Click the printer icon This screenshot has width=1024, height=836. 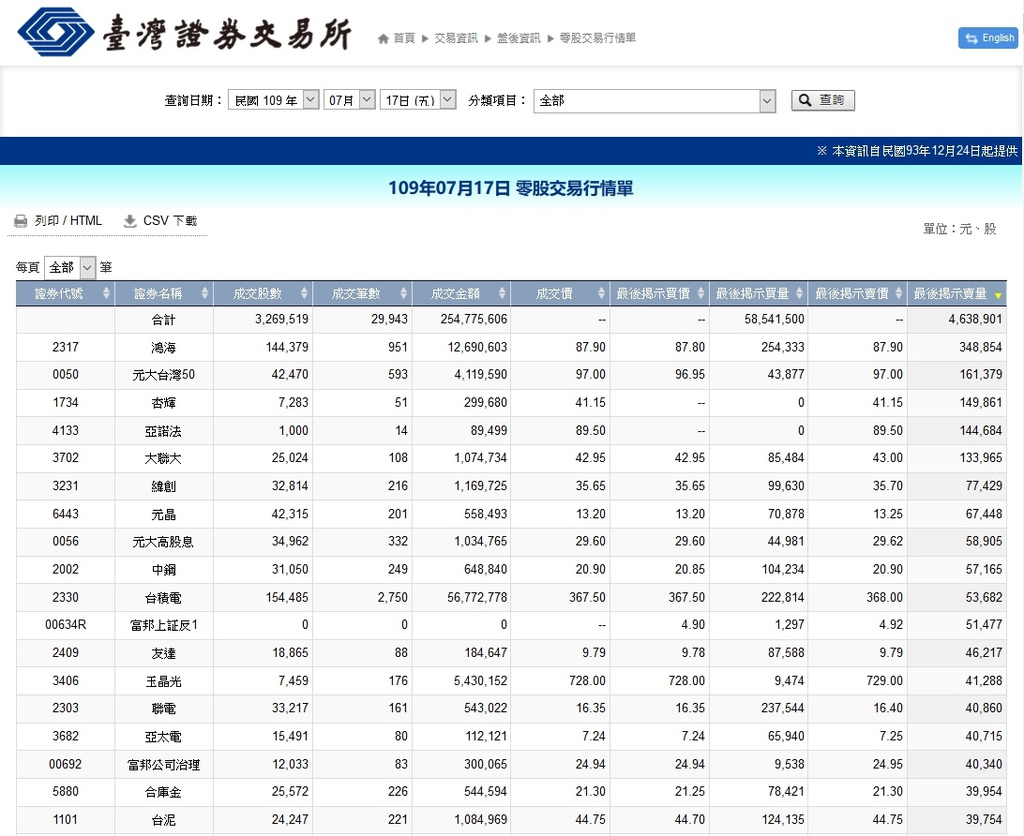tap(21, 221)
